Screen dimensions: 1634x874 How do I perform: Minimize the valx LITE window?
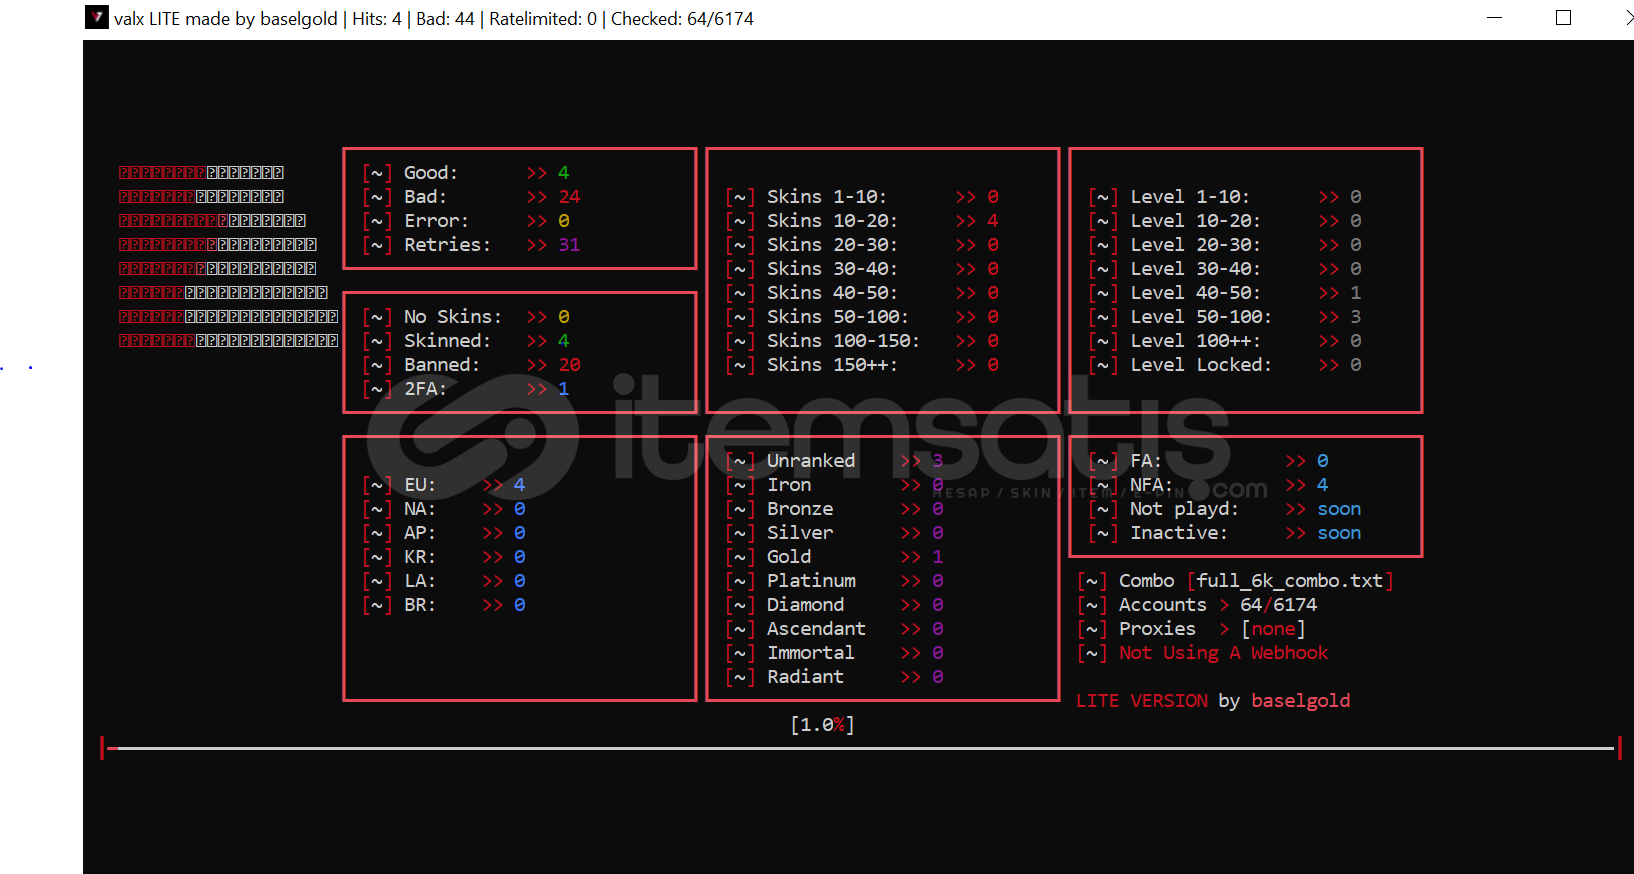pyautogui.click(x=1495, y=18)
